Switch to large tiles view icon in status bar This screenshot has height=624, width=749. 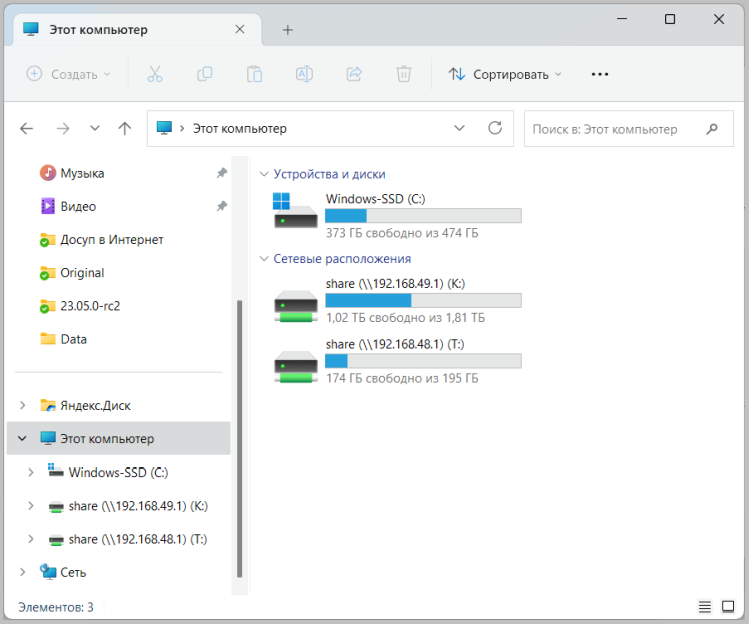[728, 607]
